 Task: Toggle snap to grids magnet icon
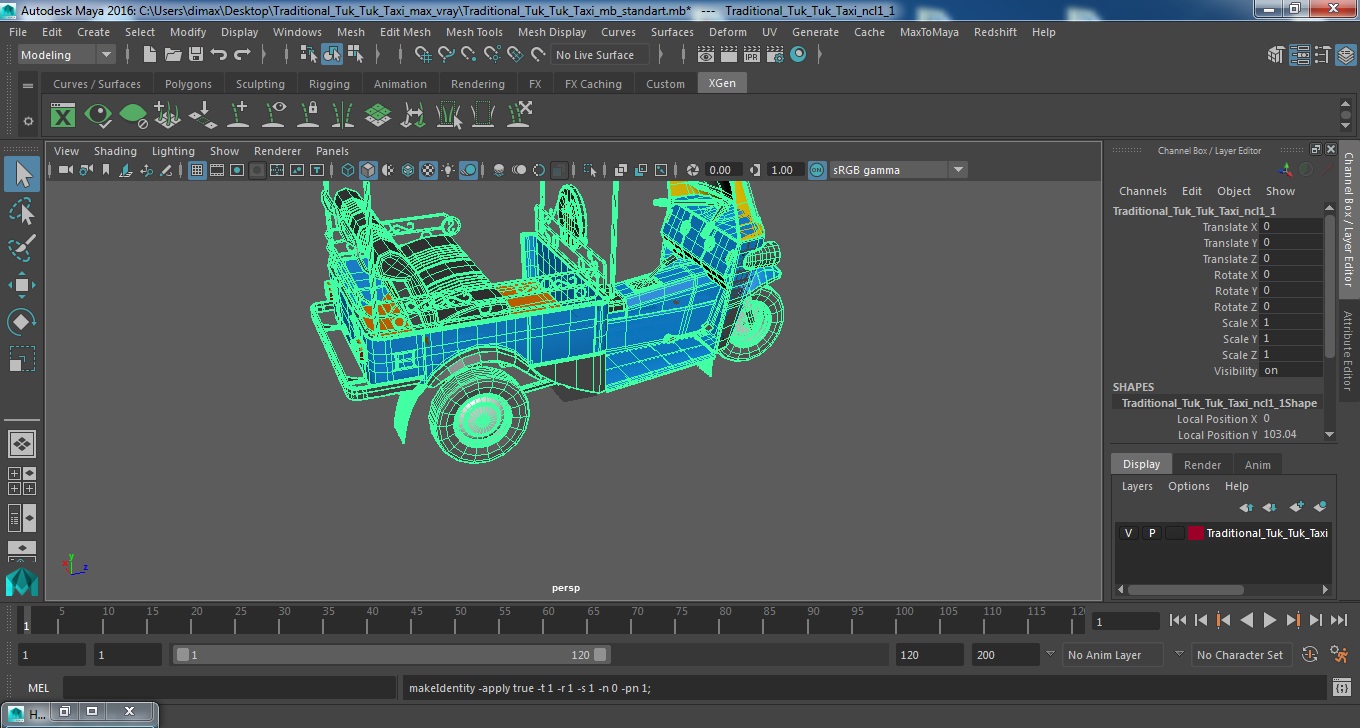421,55
